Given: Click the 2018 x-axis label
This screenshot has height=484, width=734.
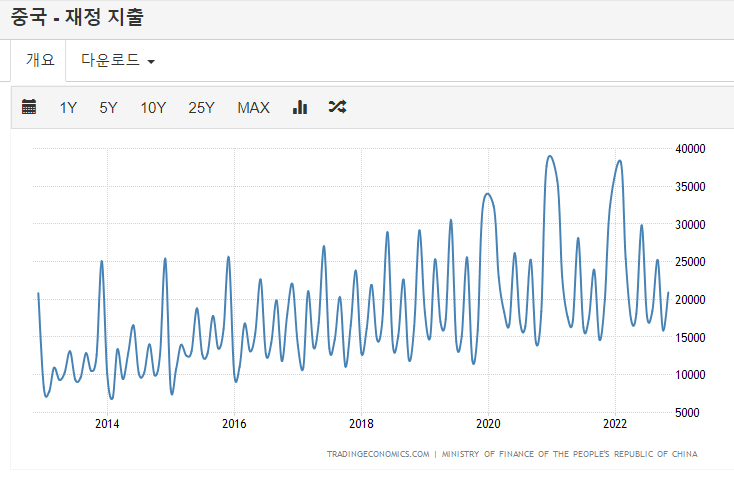Looking at the screenshot, I should [x=361, y=424].
